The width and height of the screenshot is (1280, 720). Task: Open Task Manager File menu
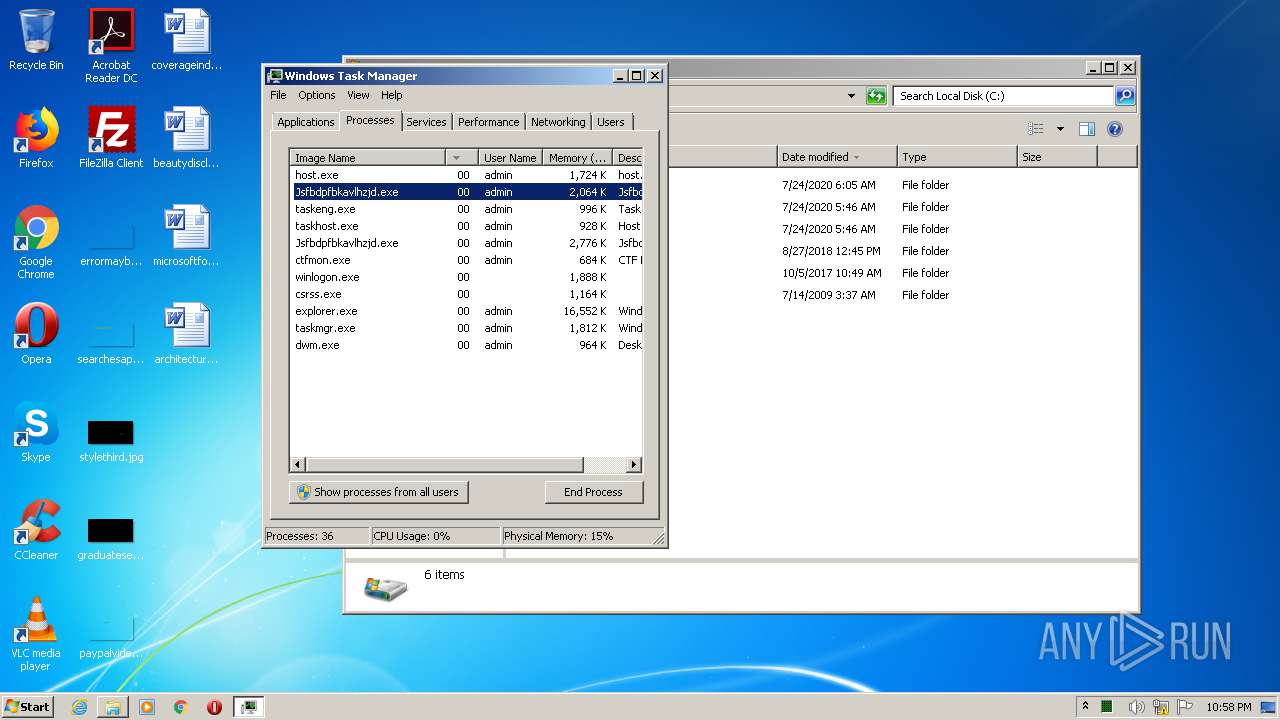coord(278,95)
